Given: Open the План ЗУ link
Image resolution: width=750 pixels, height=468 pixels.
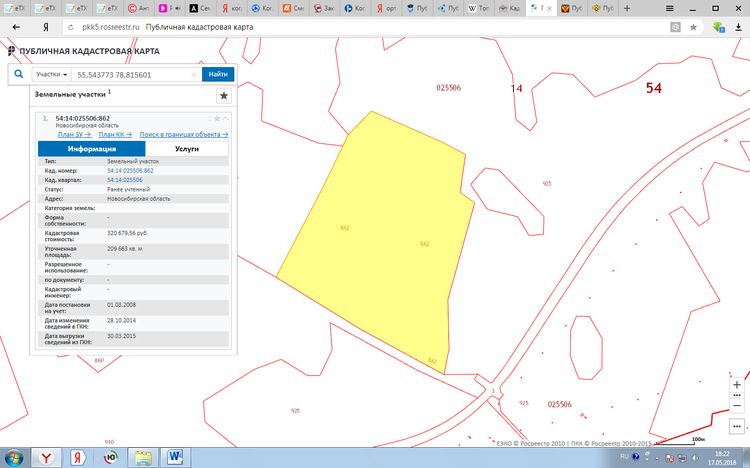Looking at the screenshot, I should (x=75, y=134).
